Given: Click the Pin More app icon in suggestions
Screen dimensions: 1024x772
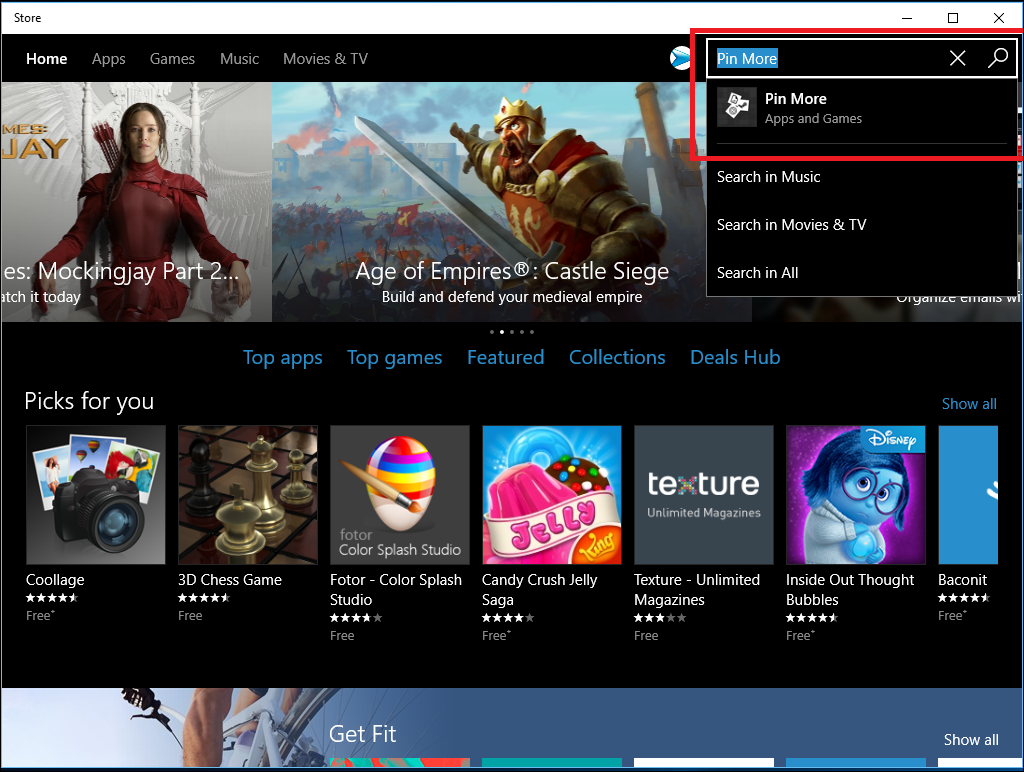Looking at the screenshot, I should point(737,107).
